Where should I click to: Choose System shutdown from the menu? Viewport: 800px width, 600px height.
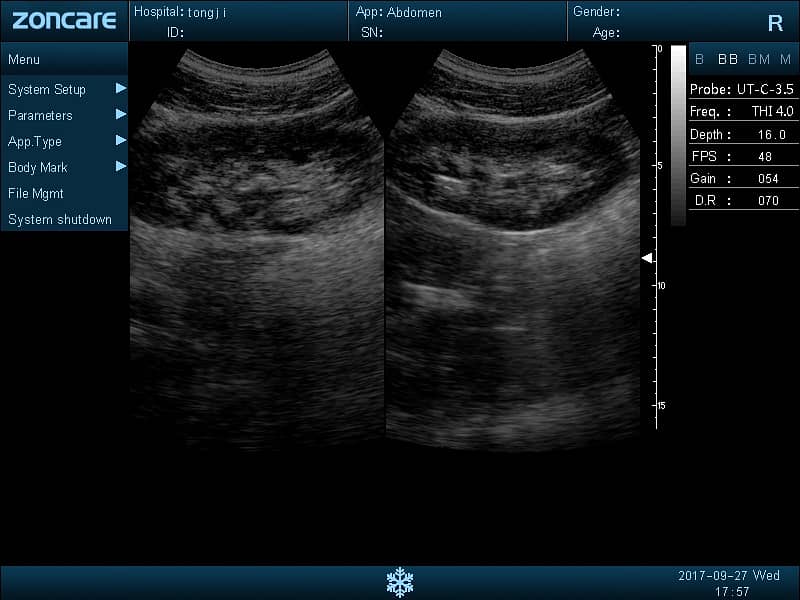coord(60,219)
